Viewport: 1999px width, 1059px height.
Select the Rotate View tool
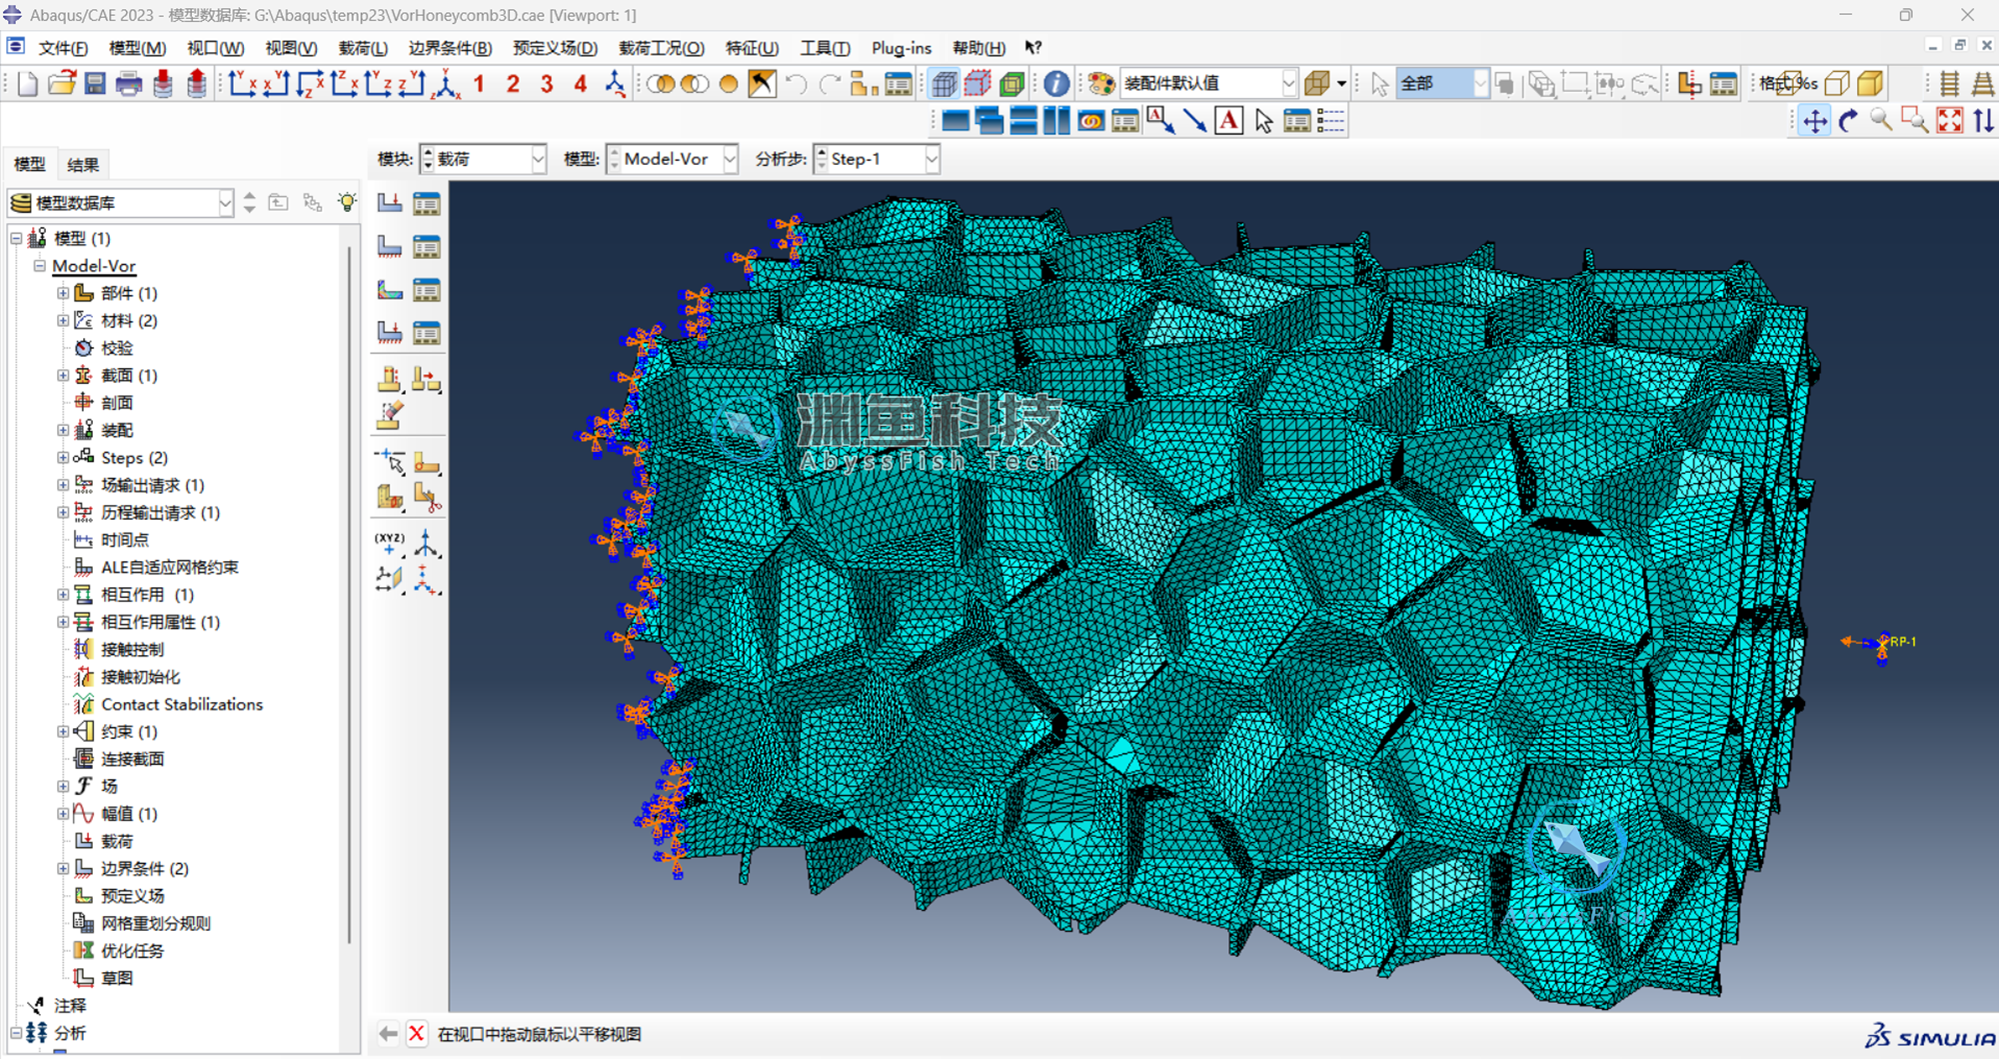coord(1848,121)
